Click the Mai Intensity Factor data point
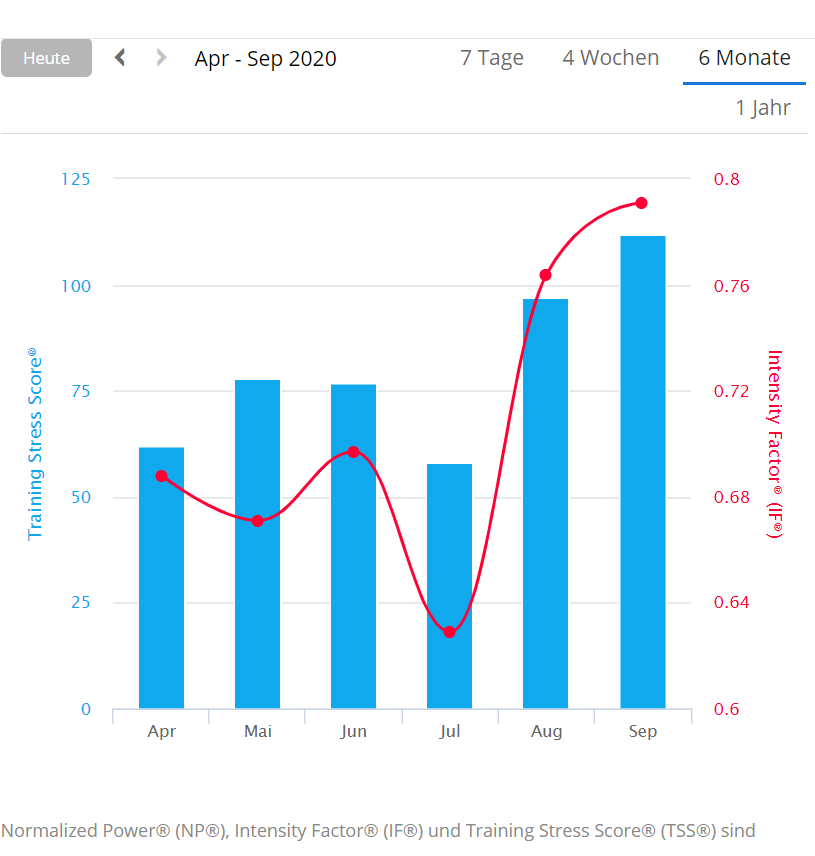The width and height of the screenshot is (815, 856). coord(257,521)
